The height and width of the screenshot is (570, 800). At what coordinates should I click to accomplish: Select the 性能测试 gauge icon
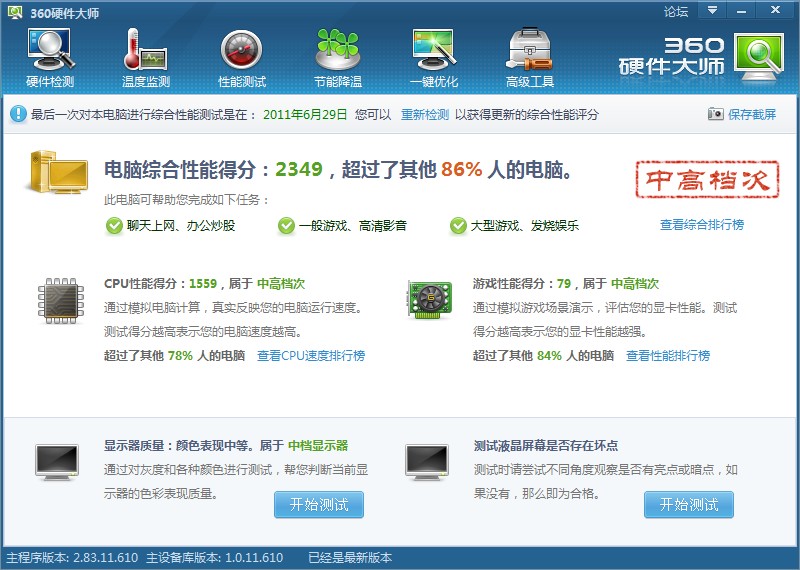[242, 49]
